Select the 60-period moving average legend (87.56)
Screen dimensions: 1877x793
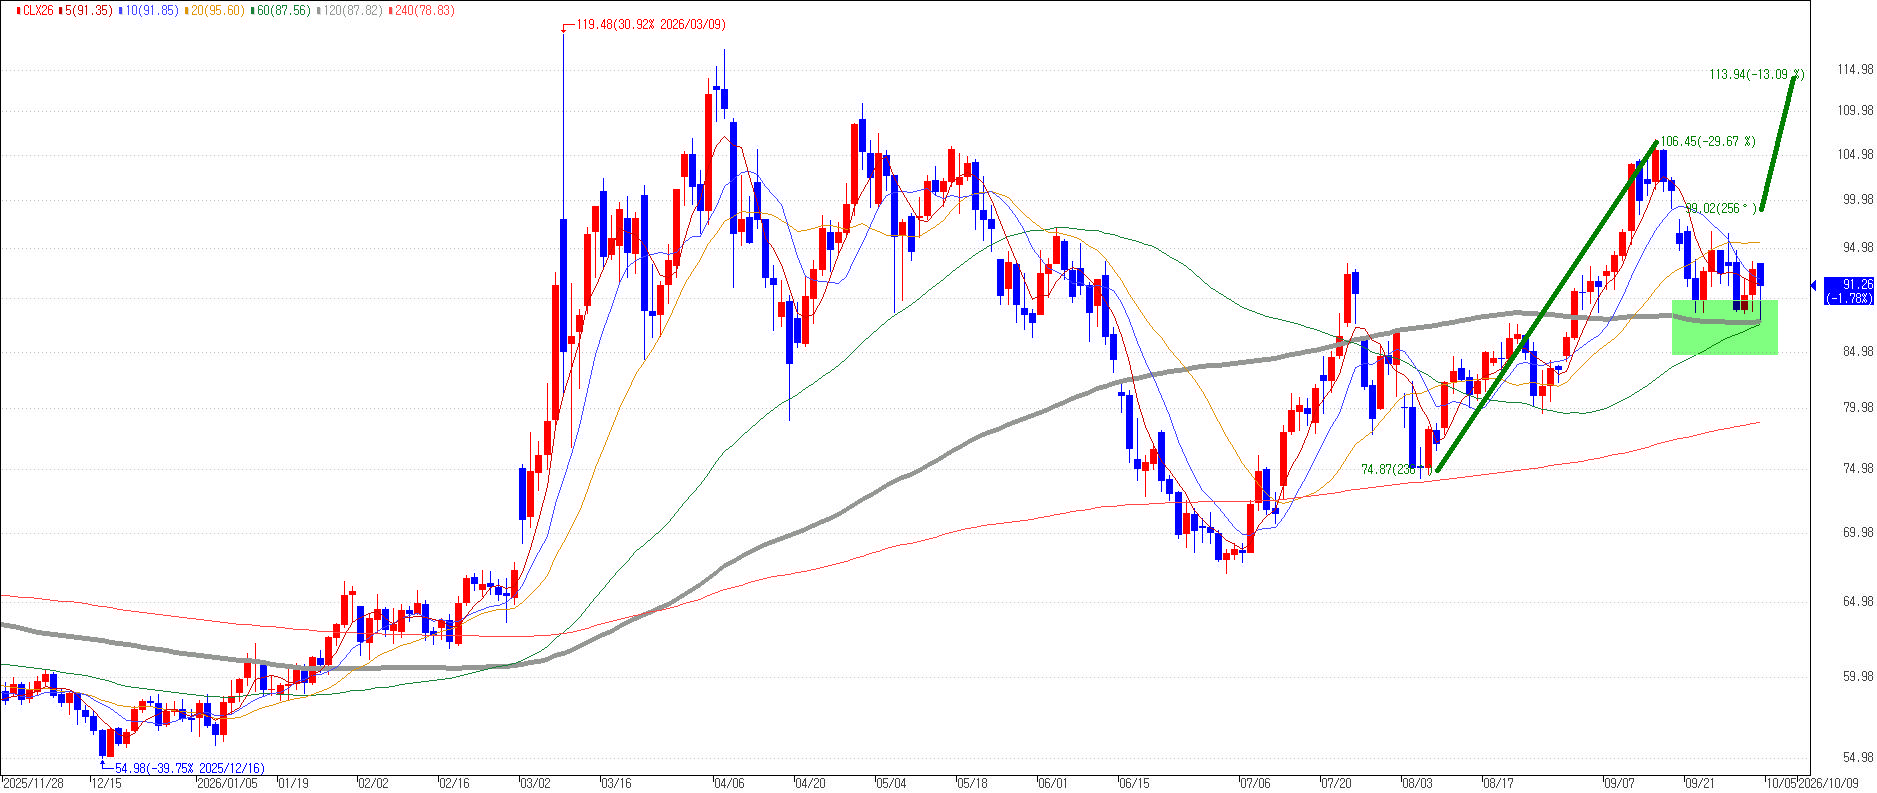point(281,10)
